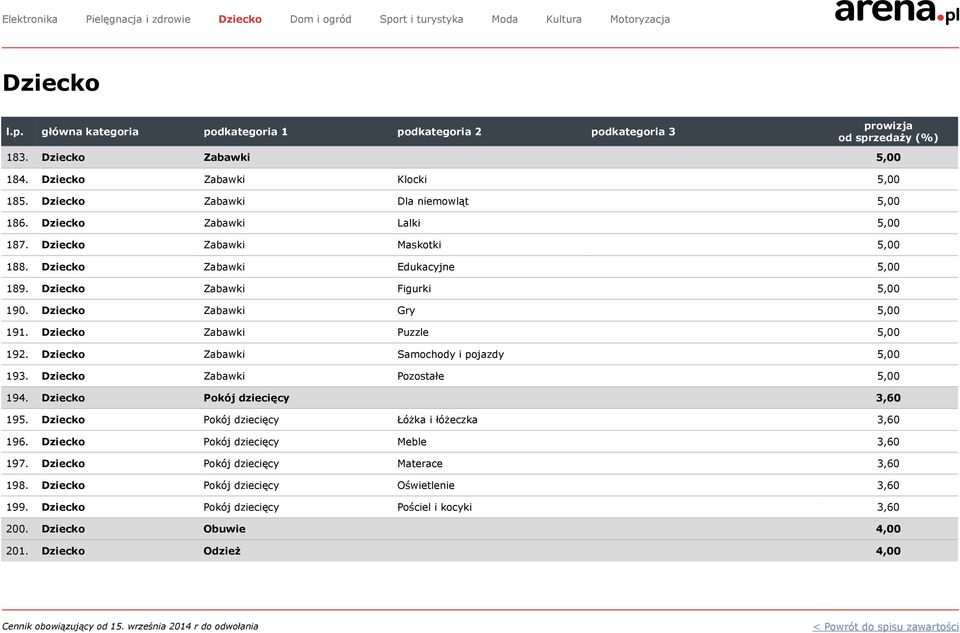Open Pielęgnacja i zdrowie category

coord(138,19)
